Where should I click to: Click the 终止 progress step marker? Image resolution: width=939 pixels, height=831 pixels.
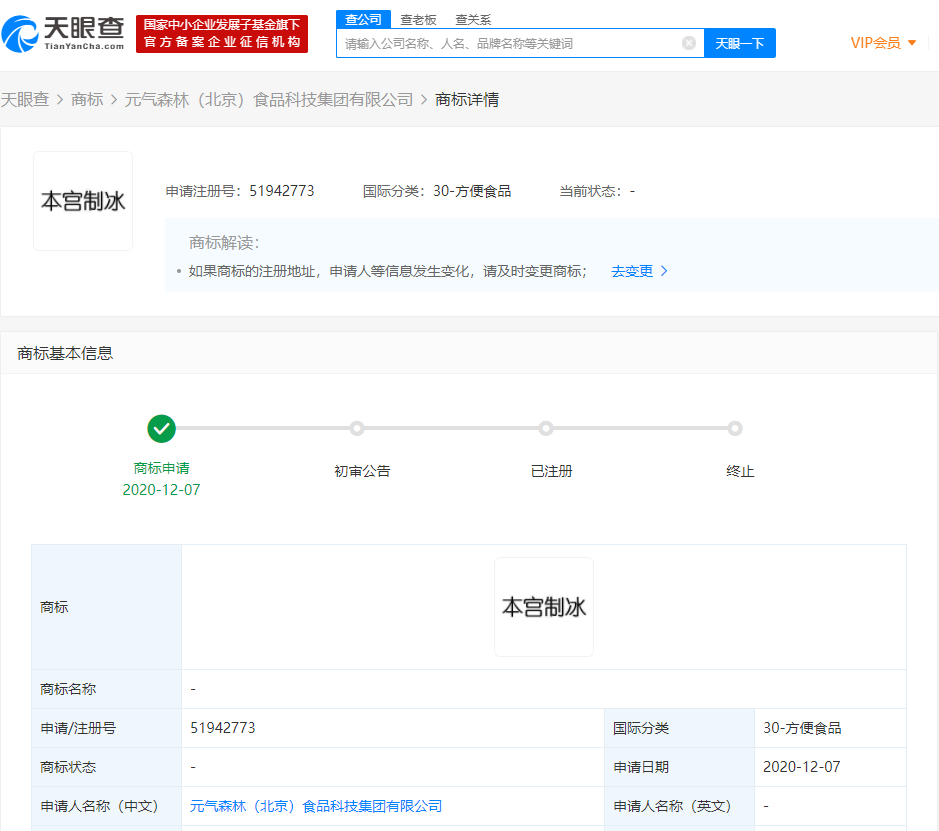735,429
